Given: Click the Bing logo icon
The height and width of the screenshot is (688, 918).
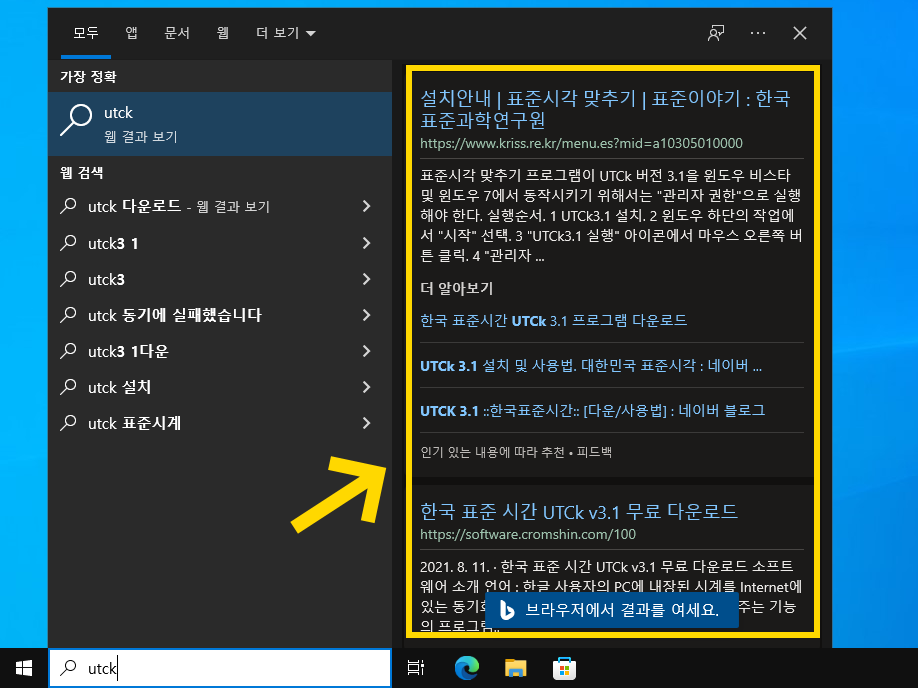Looking at the screenshot, I should (507, 610).
